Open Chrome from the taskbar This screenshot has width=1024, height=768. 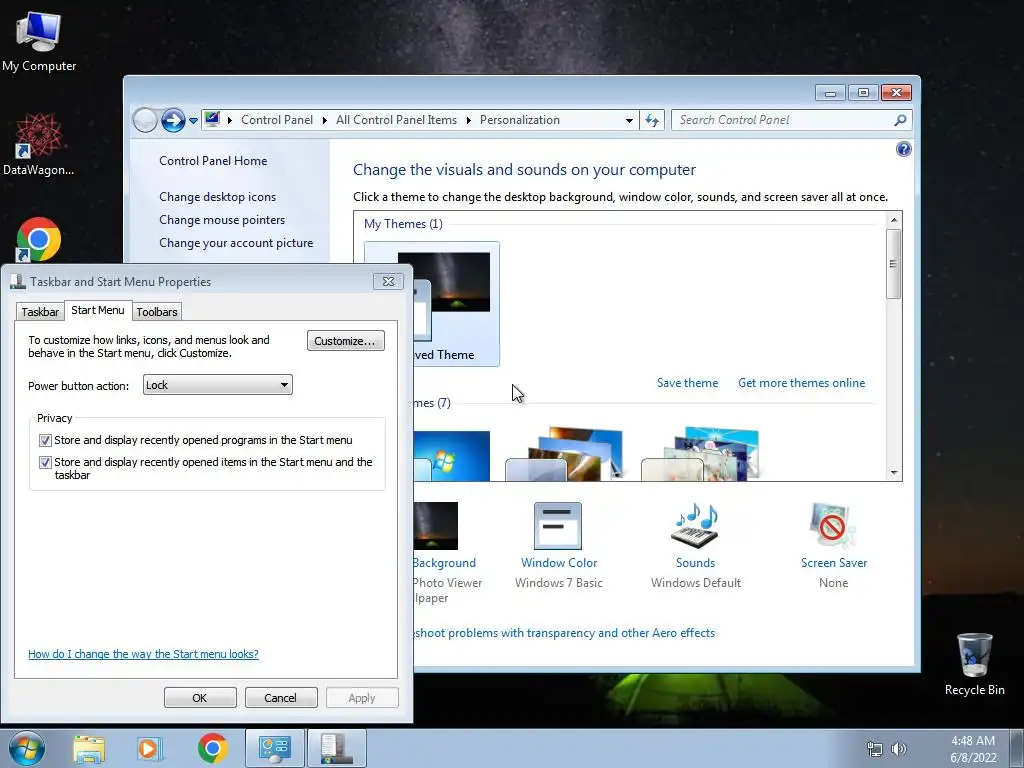212,748
